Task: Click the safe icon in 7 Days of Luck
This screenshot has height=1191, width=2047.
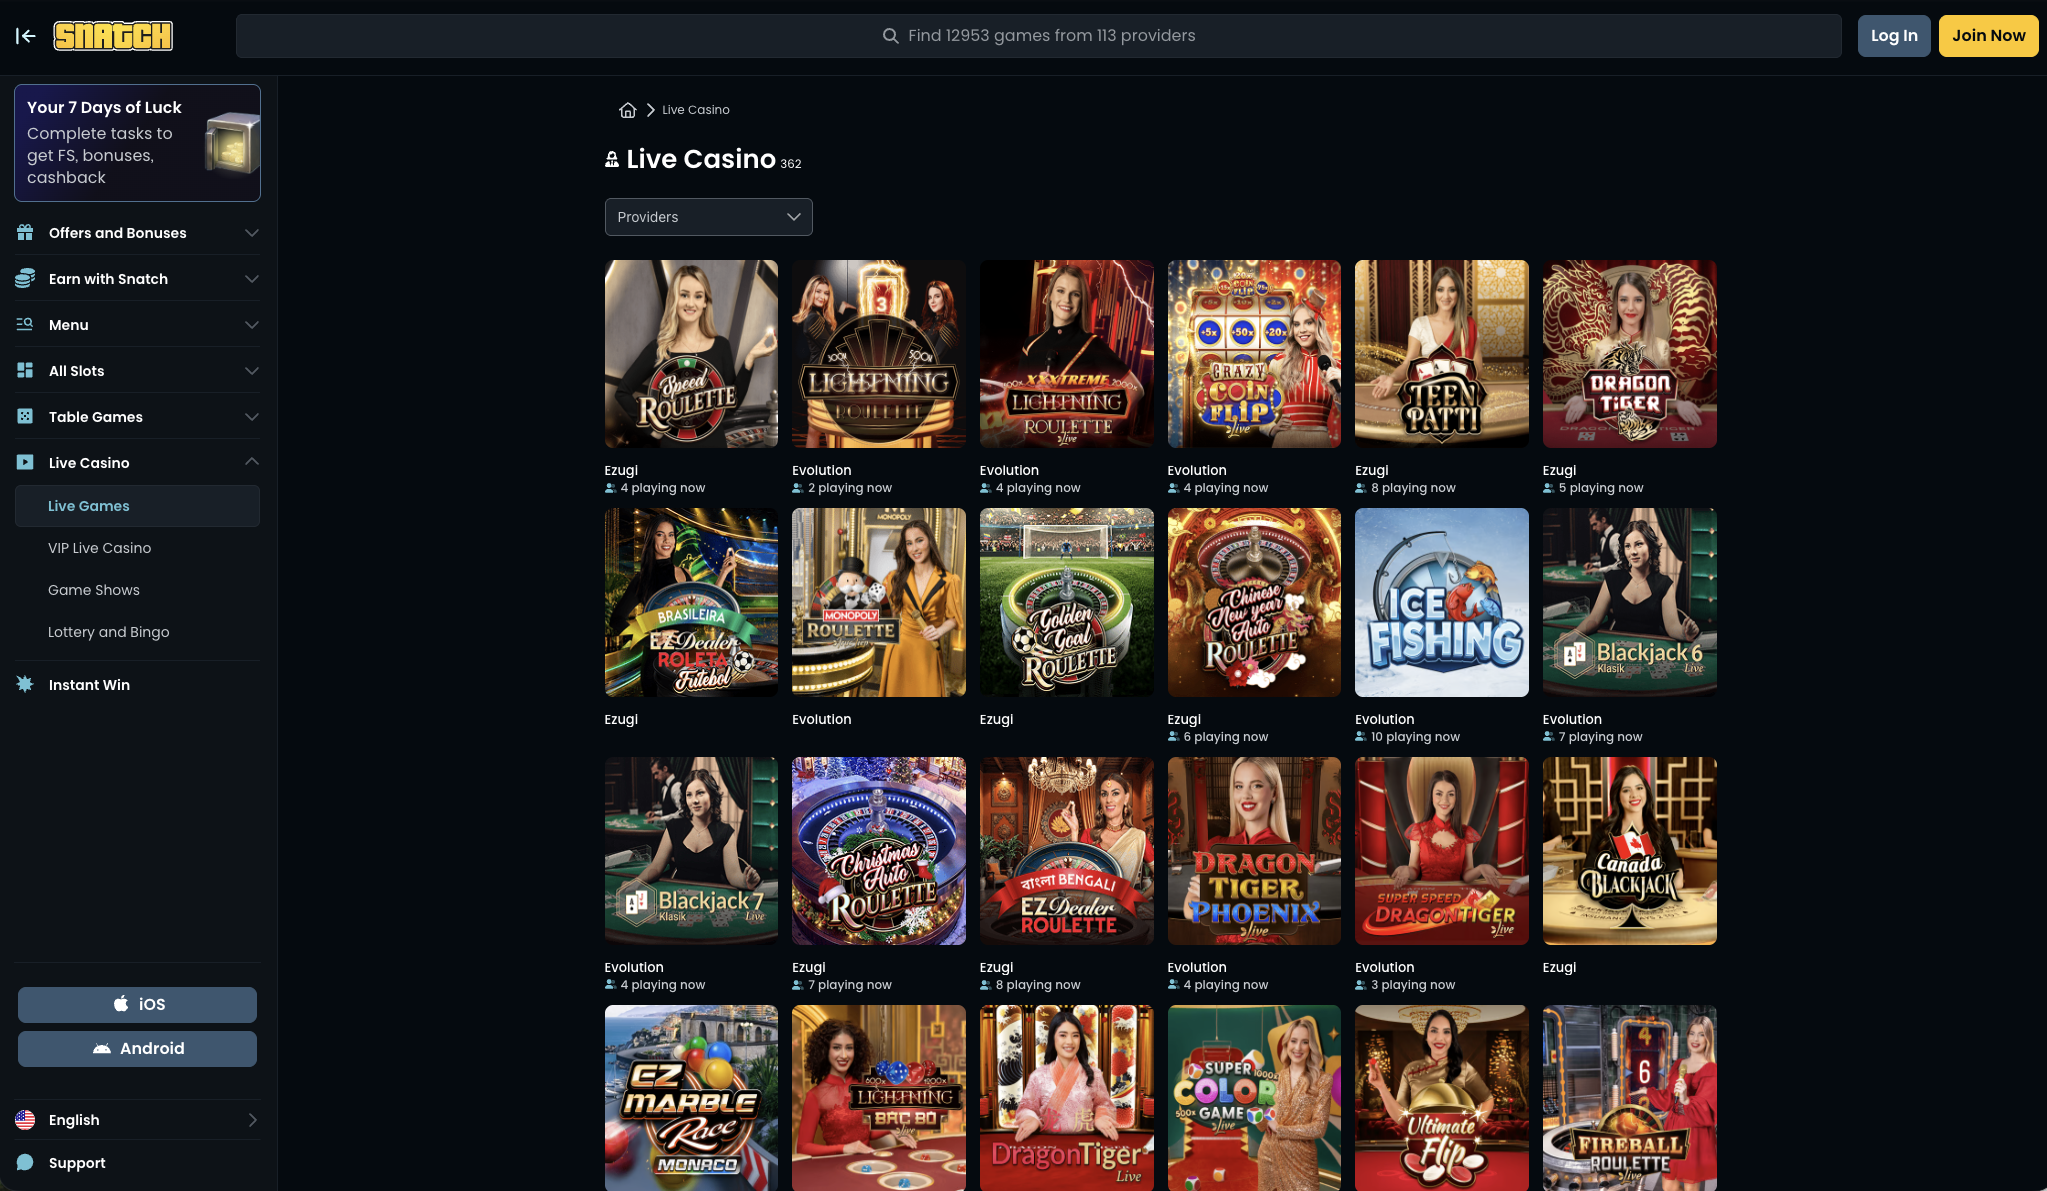Action: [x=232, y=144]
